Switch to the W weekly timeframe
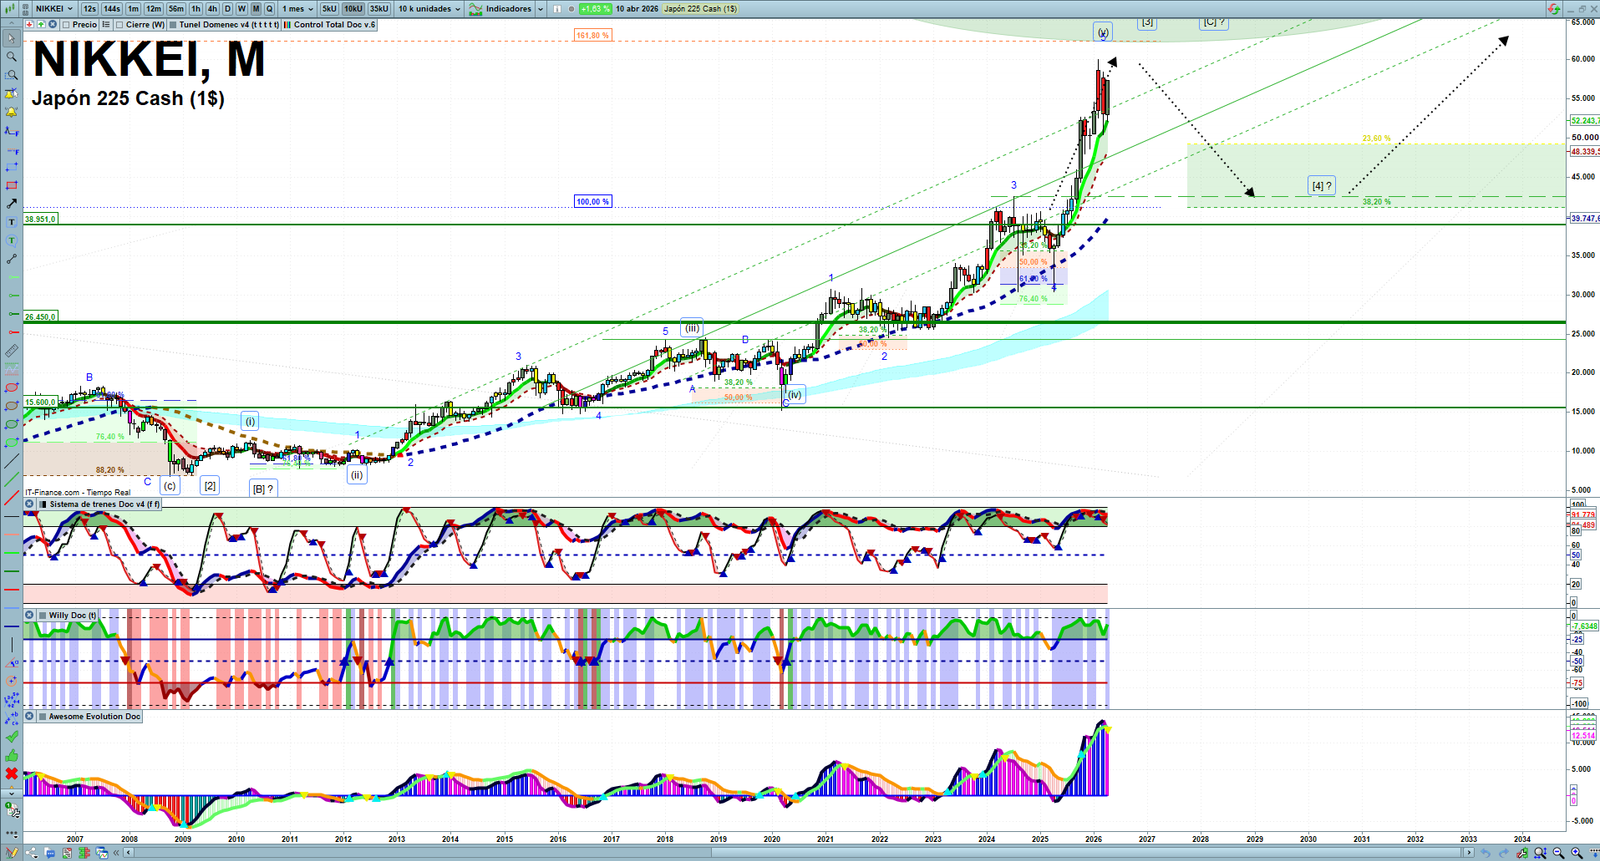The height and width of the screenshot is (861, 1600). pyautogui.click(x=241, y=9)
